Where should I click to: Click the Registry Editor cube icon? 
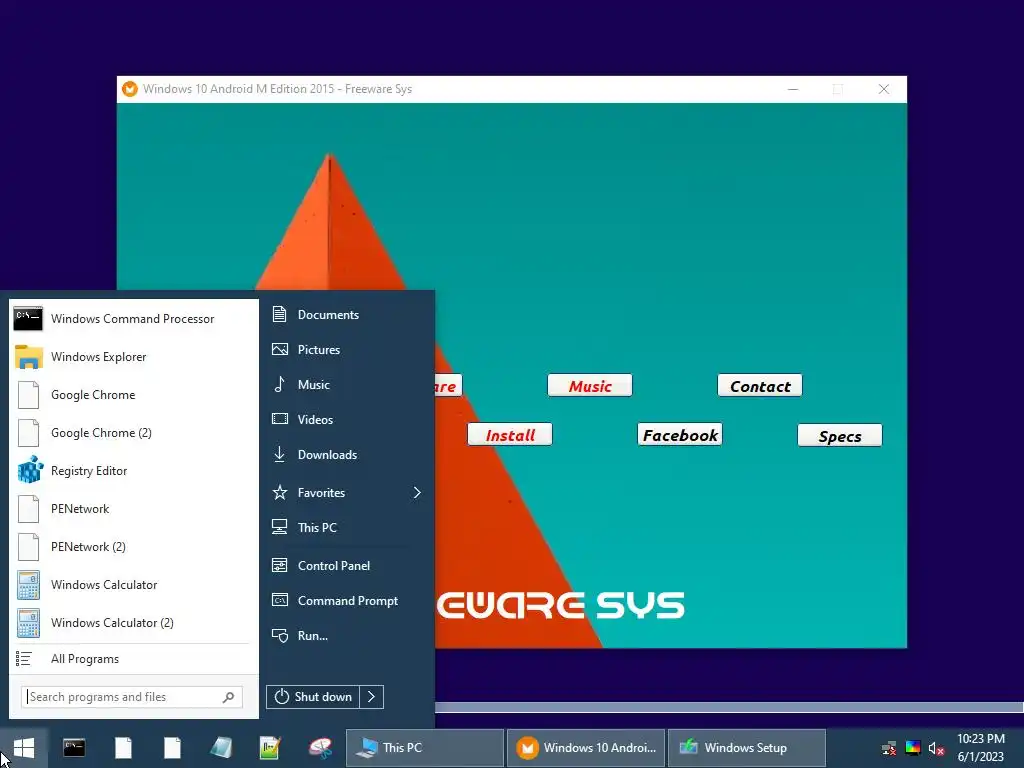29,470
